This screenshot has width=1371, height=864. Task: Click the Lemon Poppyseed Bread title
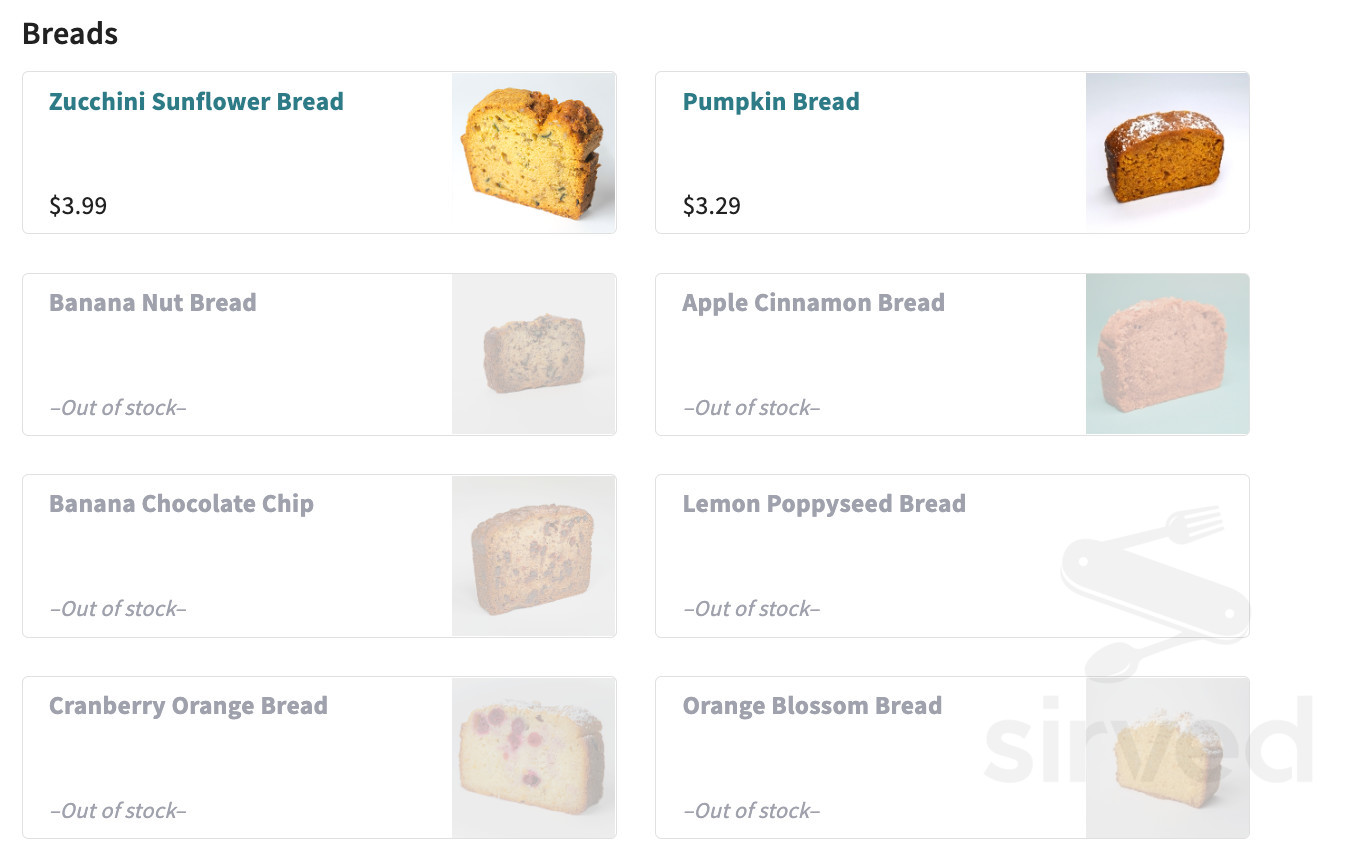[x=824, y=504]
